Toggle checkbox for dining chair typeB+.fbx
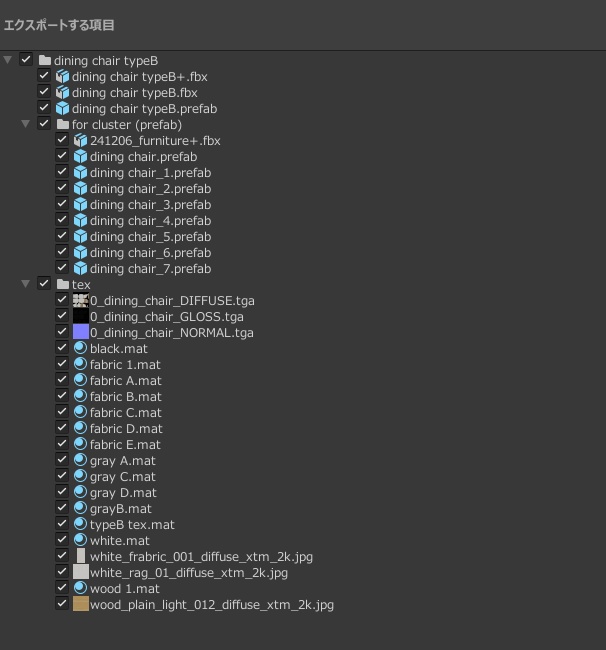The width and height of the screenshot is (606, 650). coord(44,75)
